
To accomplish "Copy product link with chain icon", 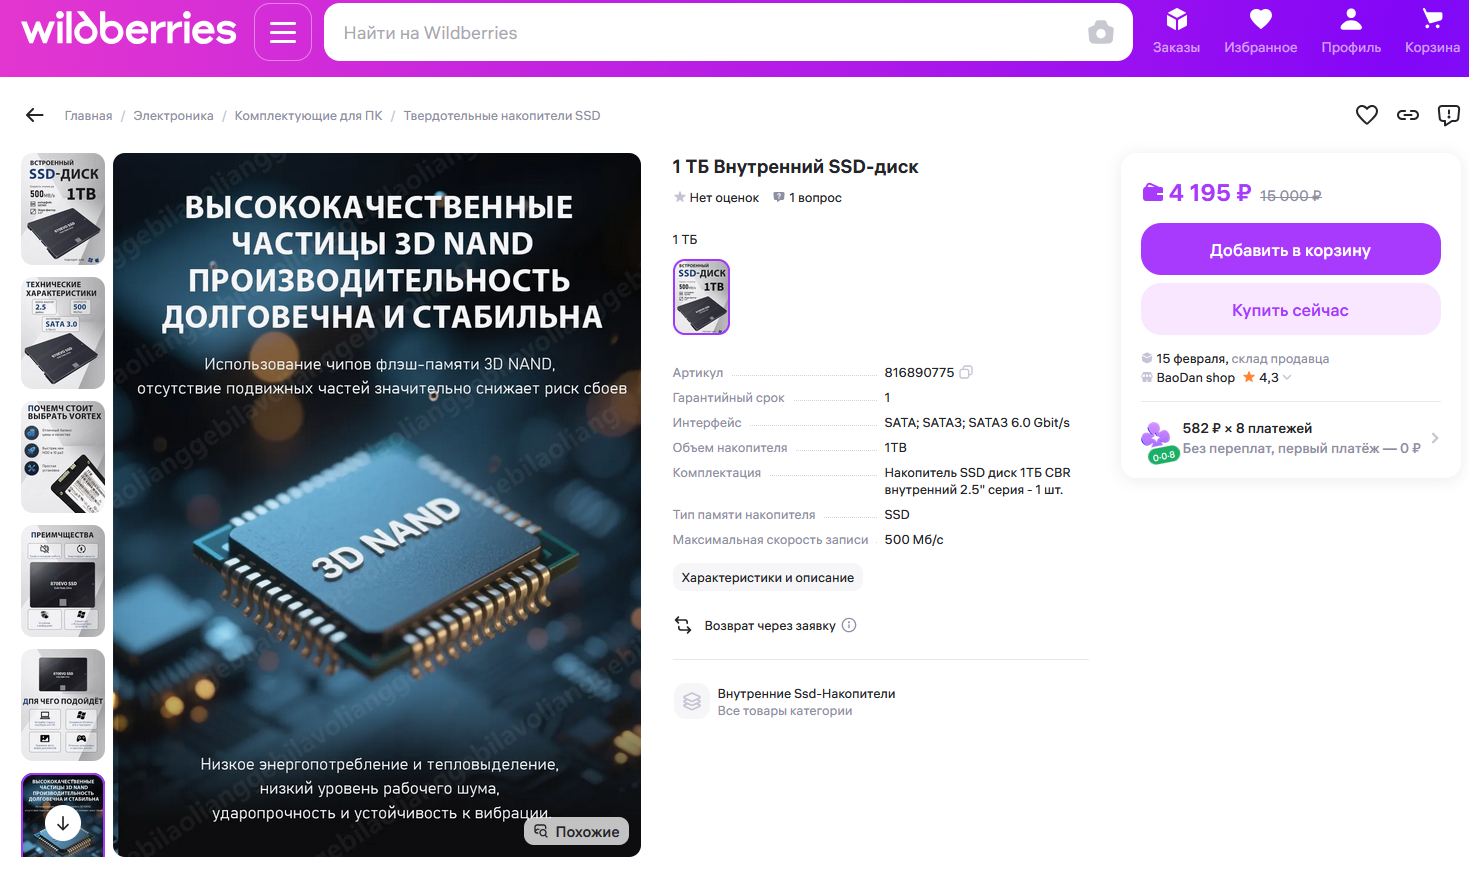I will point(1408,115).
